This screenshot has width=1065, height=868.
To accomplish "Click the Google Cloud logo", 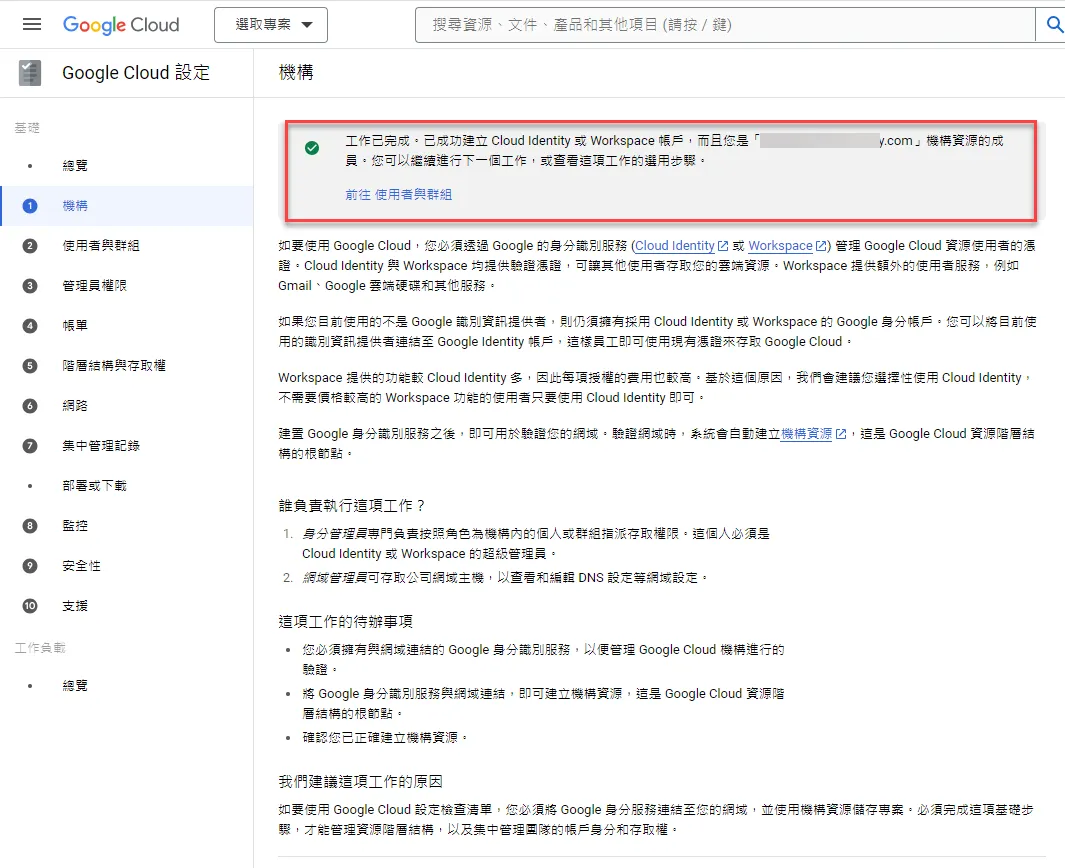I will pos(121,25).
